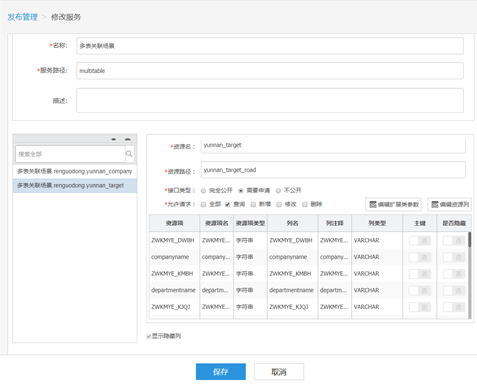Toggle 显示隐藏列 checkbox

(x=149, y=336)
